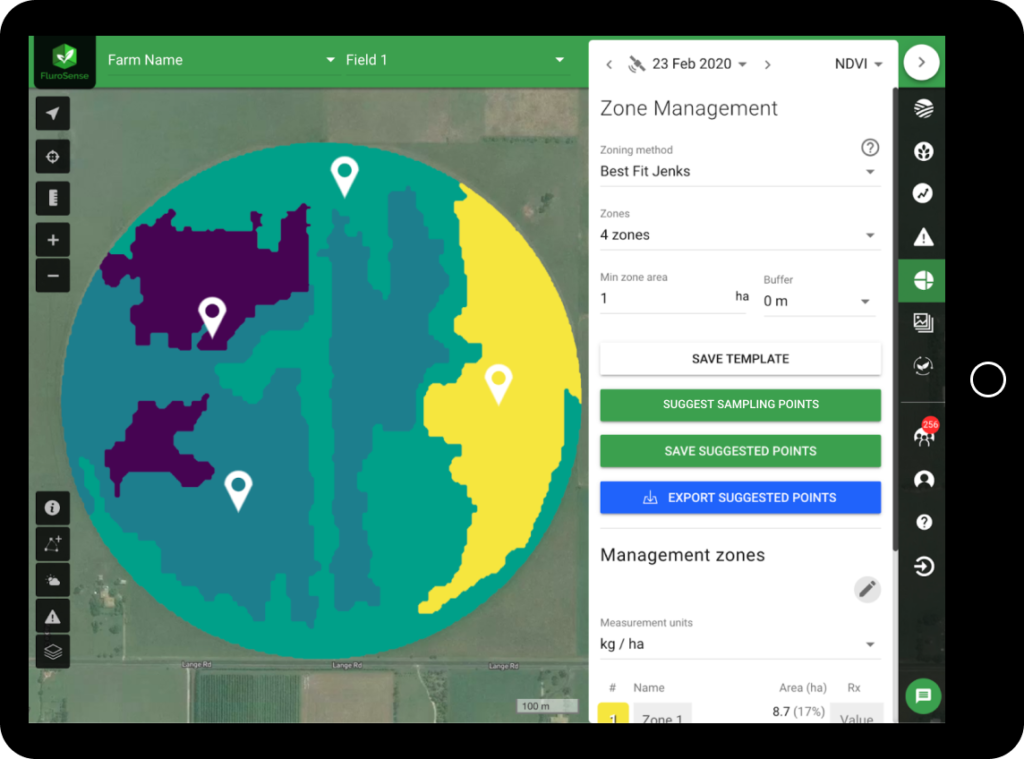
Task: Click SUGGEST SAMPLING POINTS button
Action: tap(740, 404)
